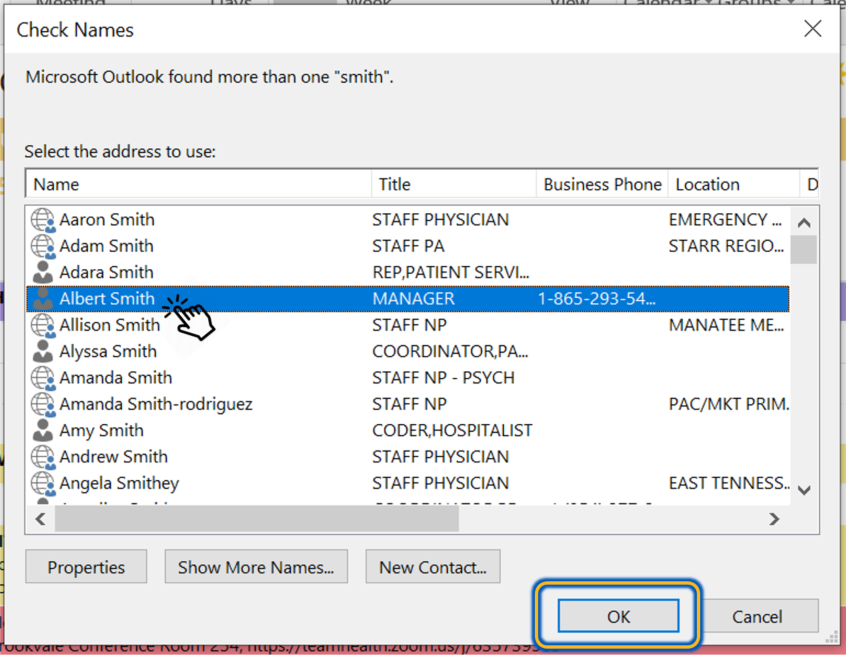Pick Andrew Smith from the names list
Image resolution: width=846 pixels, height=655 pixels.
click(408, 457)
